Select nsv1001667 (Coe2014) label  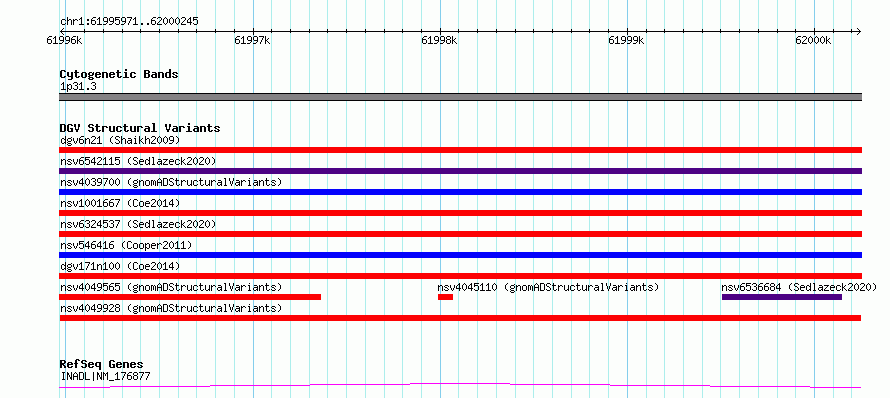[x=120, y=203]
